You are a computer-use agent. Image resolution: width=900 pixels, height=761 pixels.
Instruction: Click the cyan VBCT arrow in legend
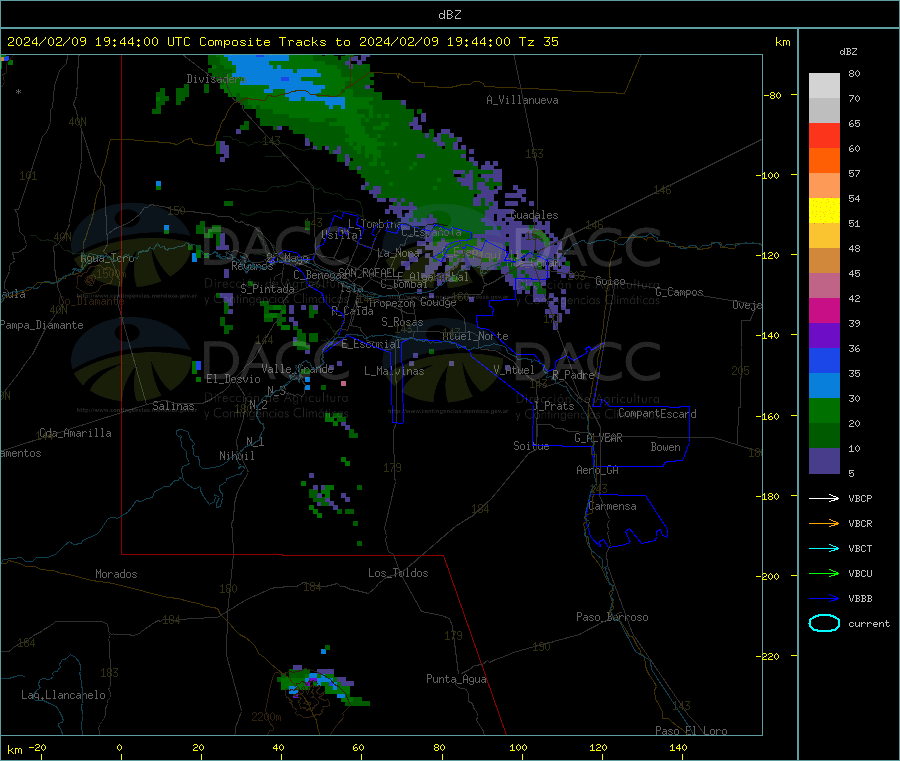(x=824, y=549)
